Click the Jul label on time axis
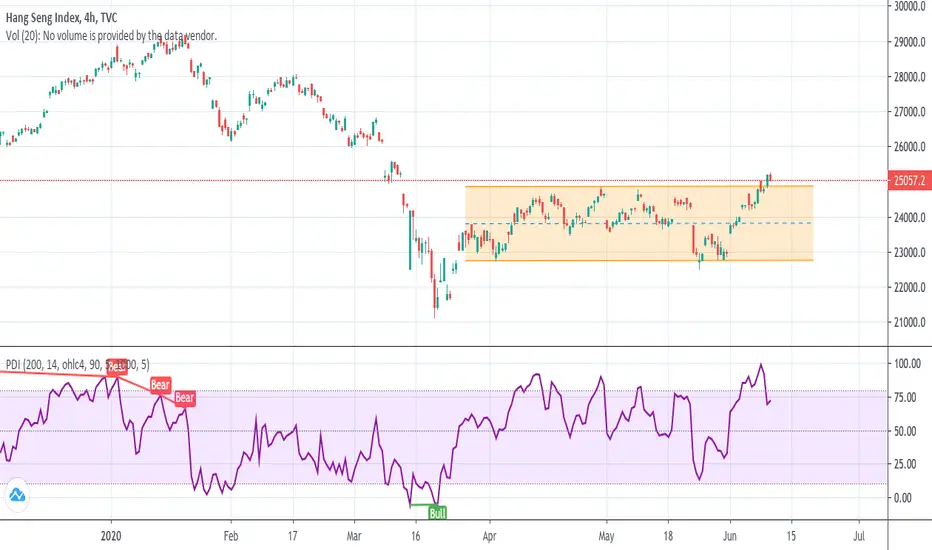 (858, 536)
